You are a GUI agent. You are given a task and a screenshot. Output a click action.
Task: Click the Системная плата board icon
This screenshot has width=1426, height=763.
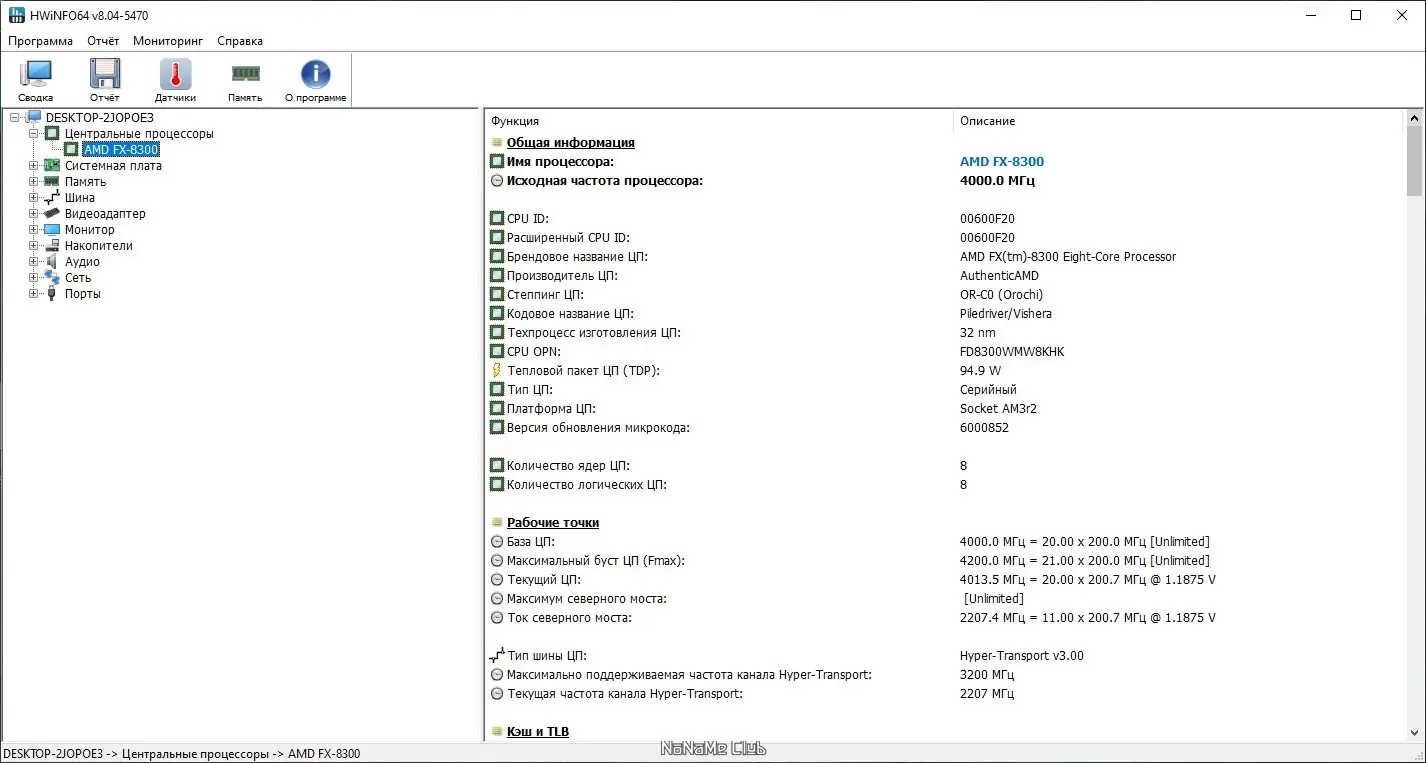(52, 166)
